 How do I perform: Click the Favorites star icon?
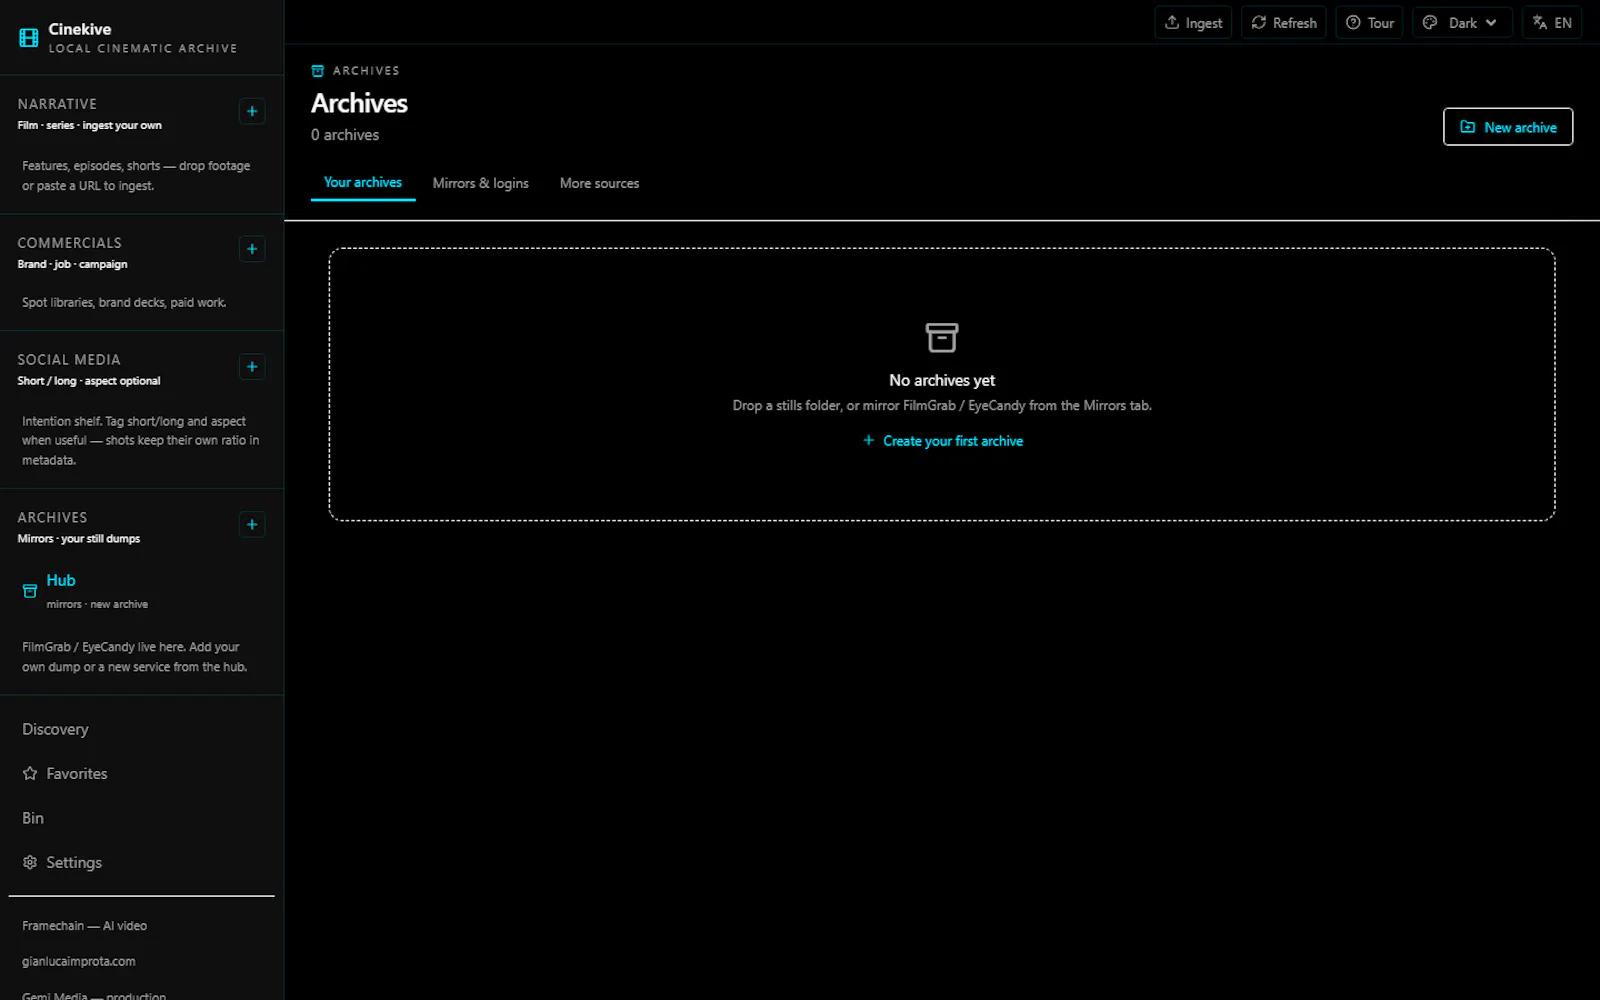tap(30, 773)
